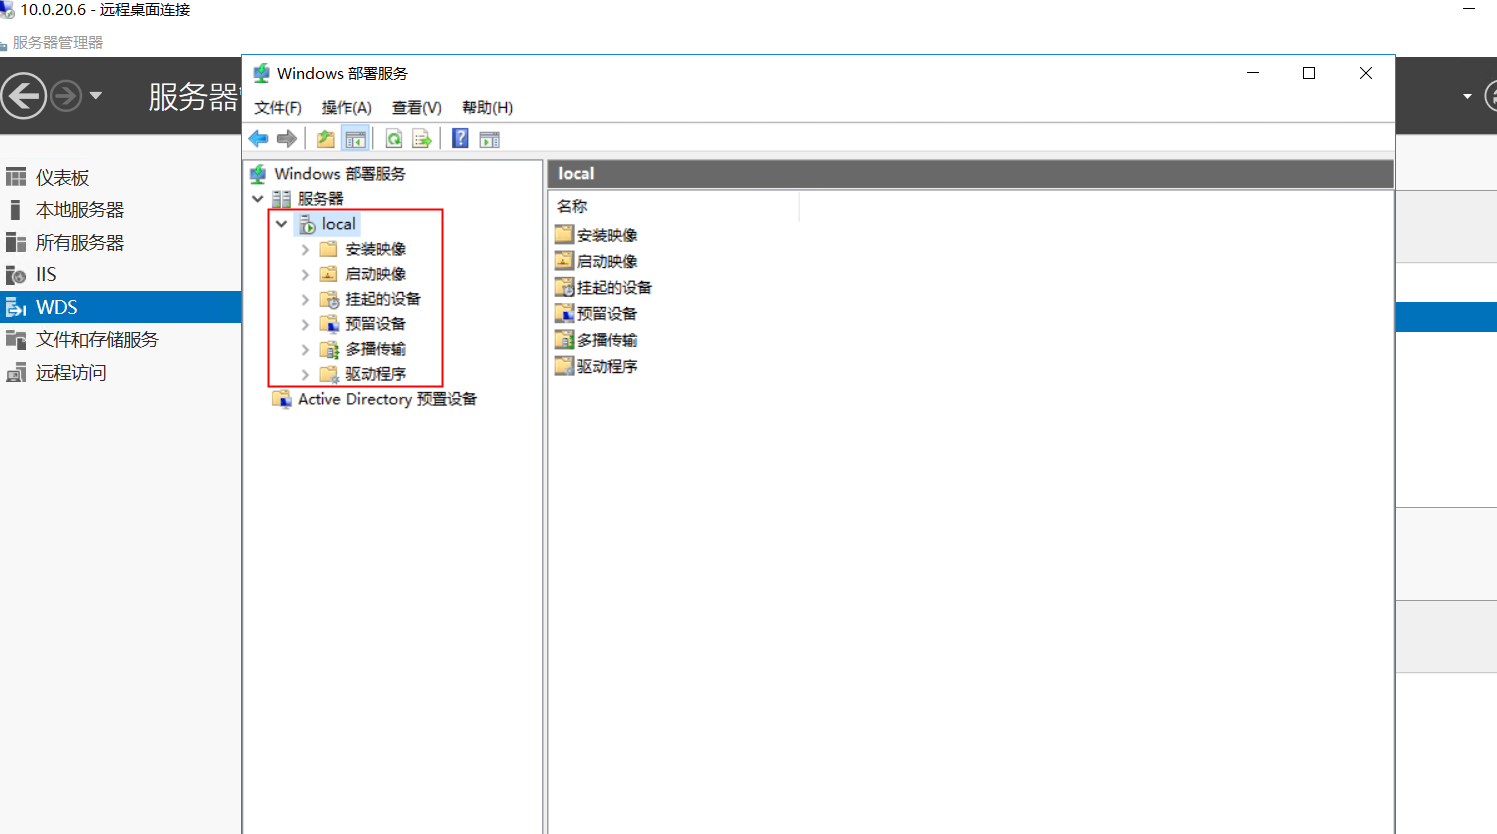Click the Server Manager back navigation arrow
This screenshot has height=834, width=1497.
[x=24, y=96]
